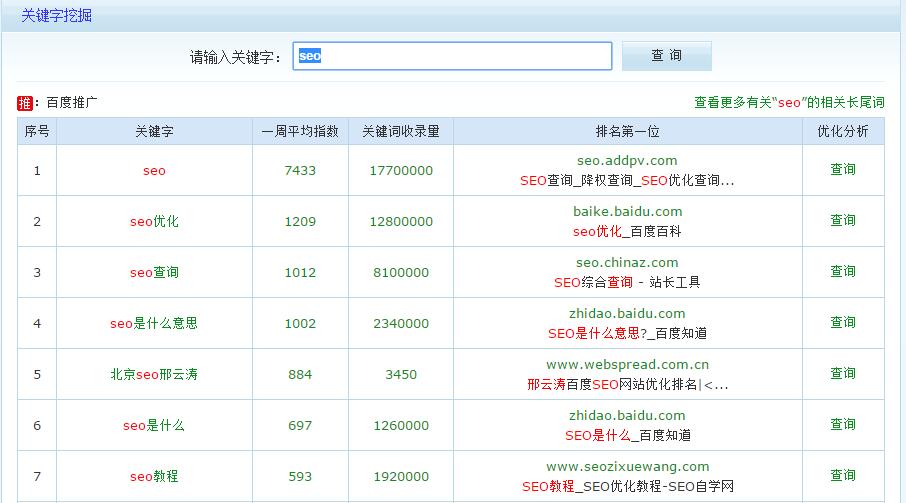Open the related long-tail keywords link
This screenshot has width=906, height=503.
coord(789,103)
